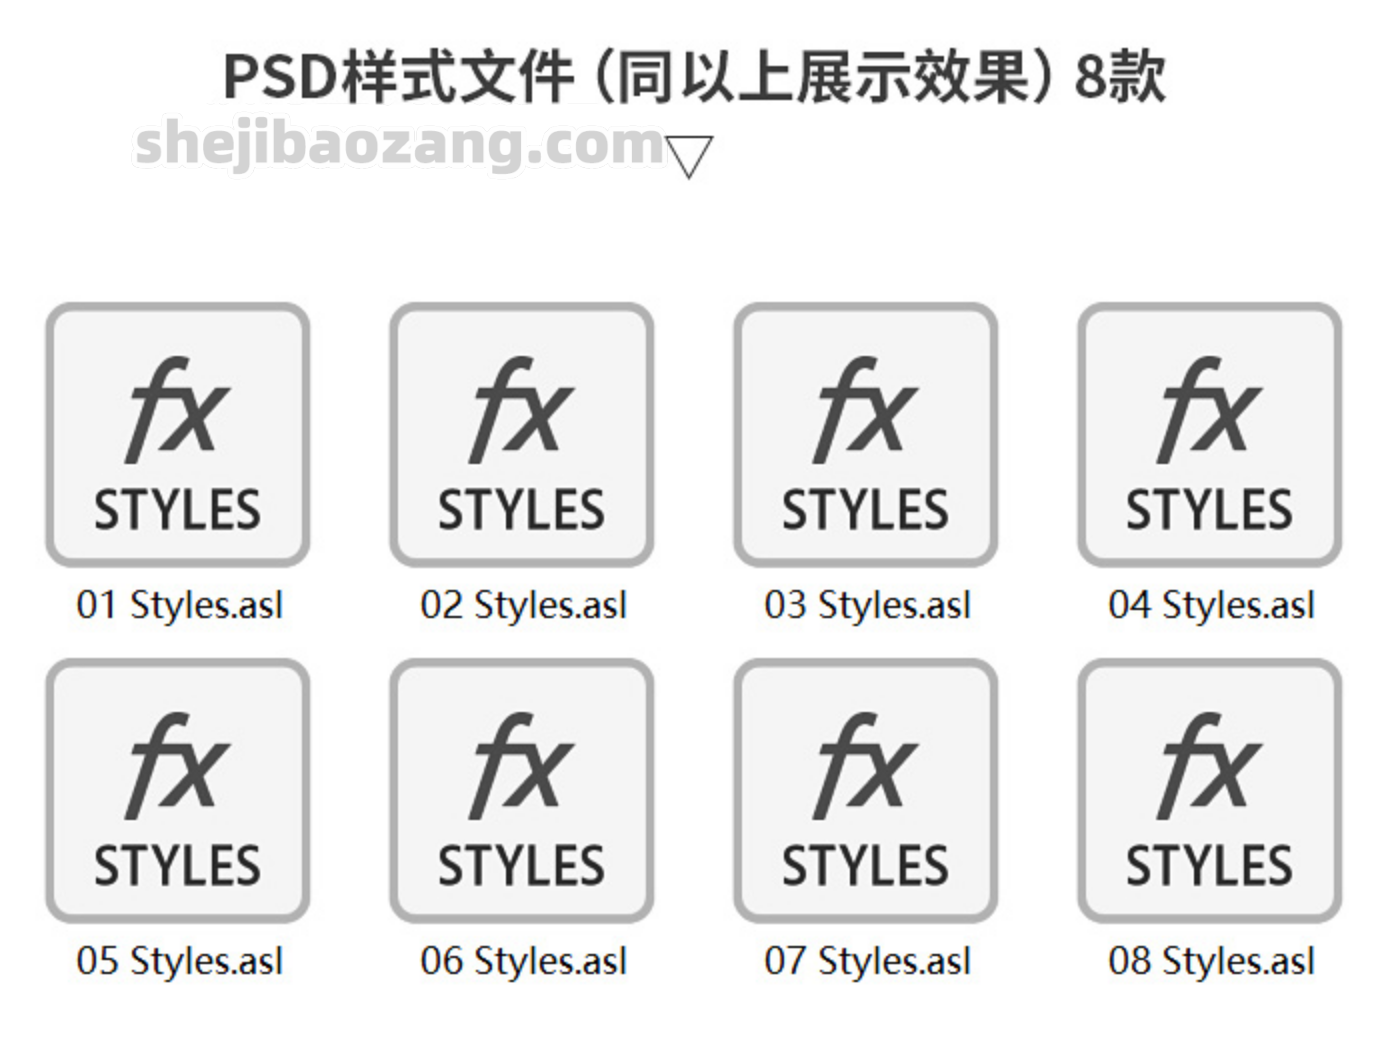Screen dimensions: 1389x1046
Task: Click the file name 08 Styles.asl
Action: 1212,962
